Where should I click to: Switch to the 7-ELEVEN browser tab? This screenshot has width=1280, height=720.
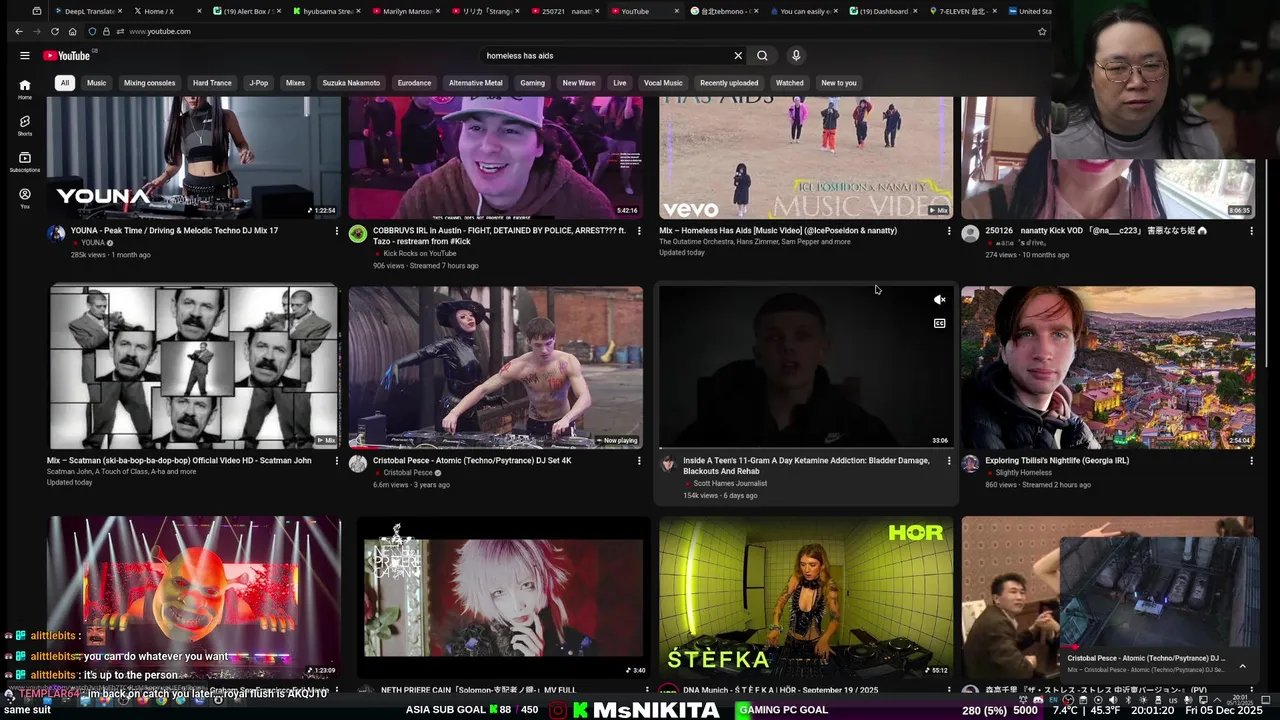tap(962, 11)
